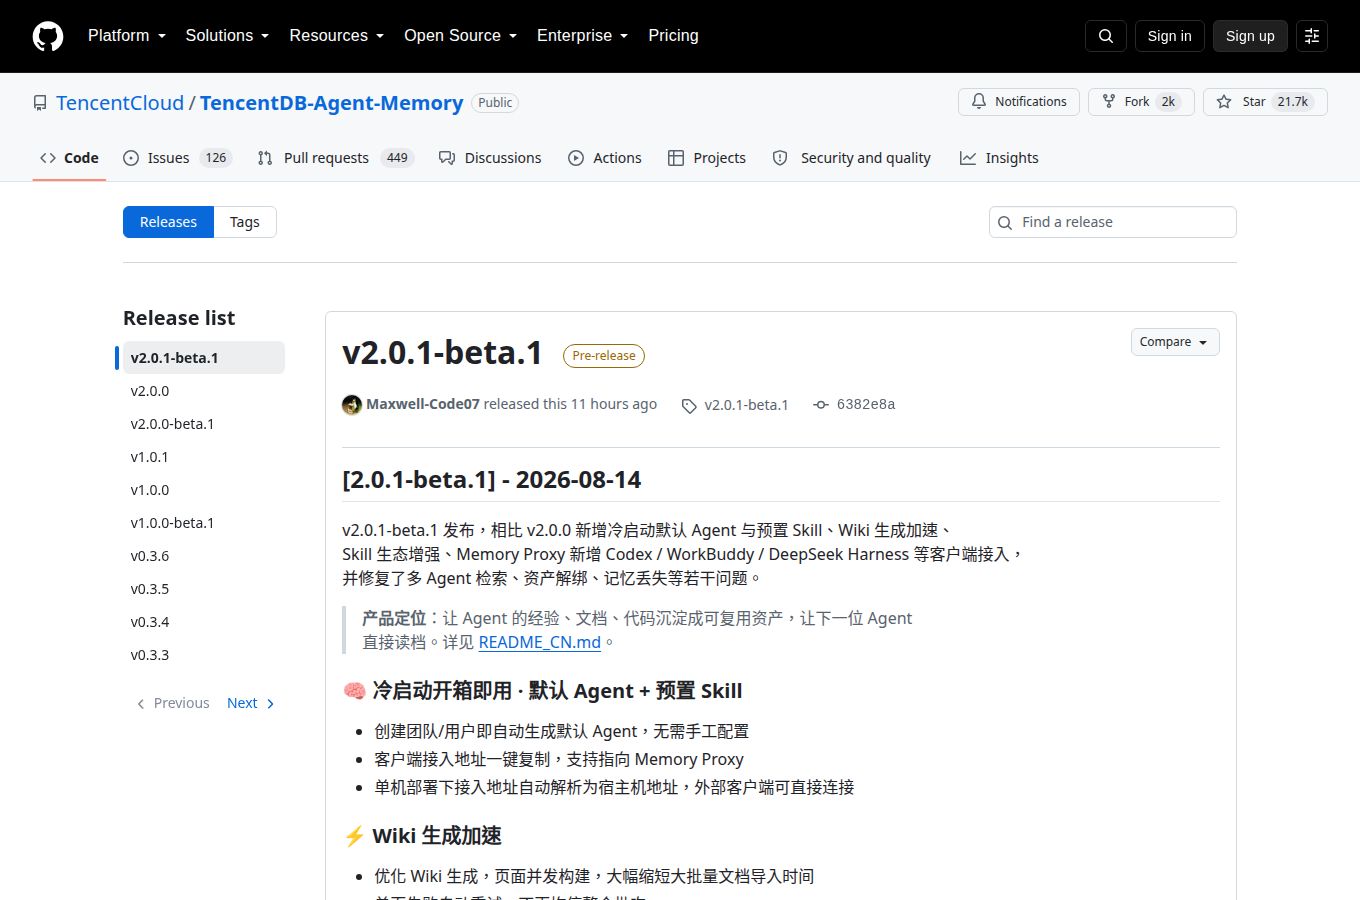
Task: Click the Pre-release label badge
Action: coord(604,356)
